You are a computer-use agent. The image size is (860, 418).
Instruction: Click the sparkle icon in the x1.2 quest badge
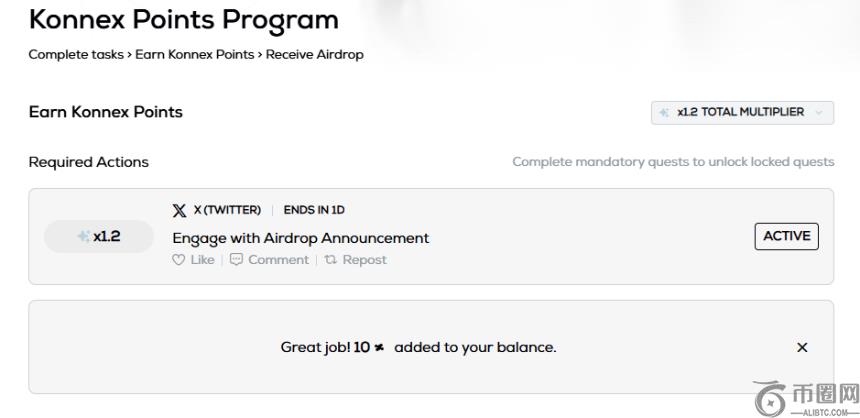pyautogui.click(x=83, y=237)
